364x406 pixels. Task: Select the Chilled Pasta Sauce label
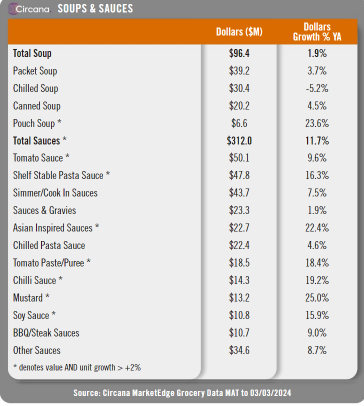tap(49, 245)
